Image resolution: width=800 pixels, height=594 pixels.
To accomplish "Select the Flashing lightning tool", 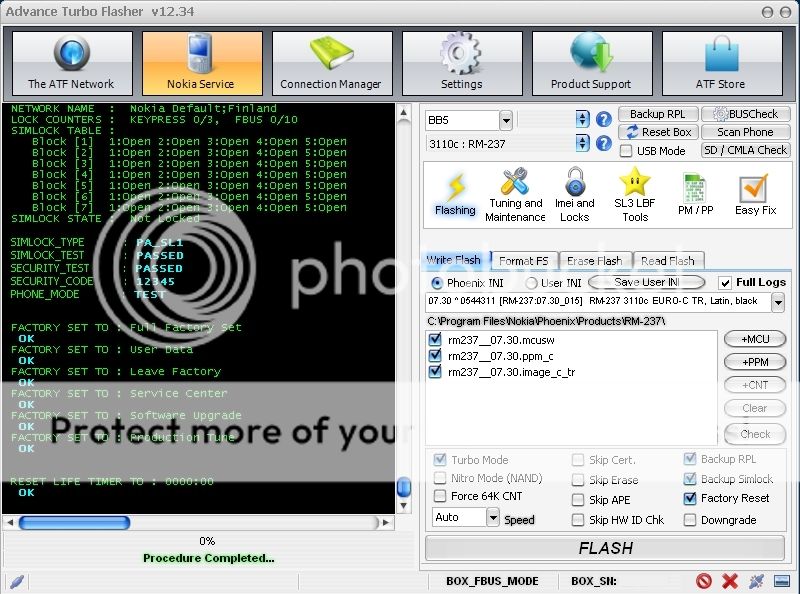I will [455, 195].
